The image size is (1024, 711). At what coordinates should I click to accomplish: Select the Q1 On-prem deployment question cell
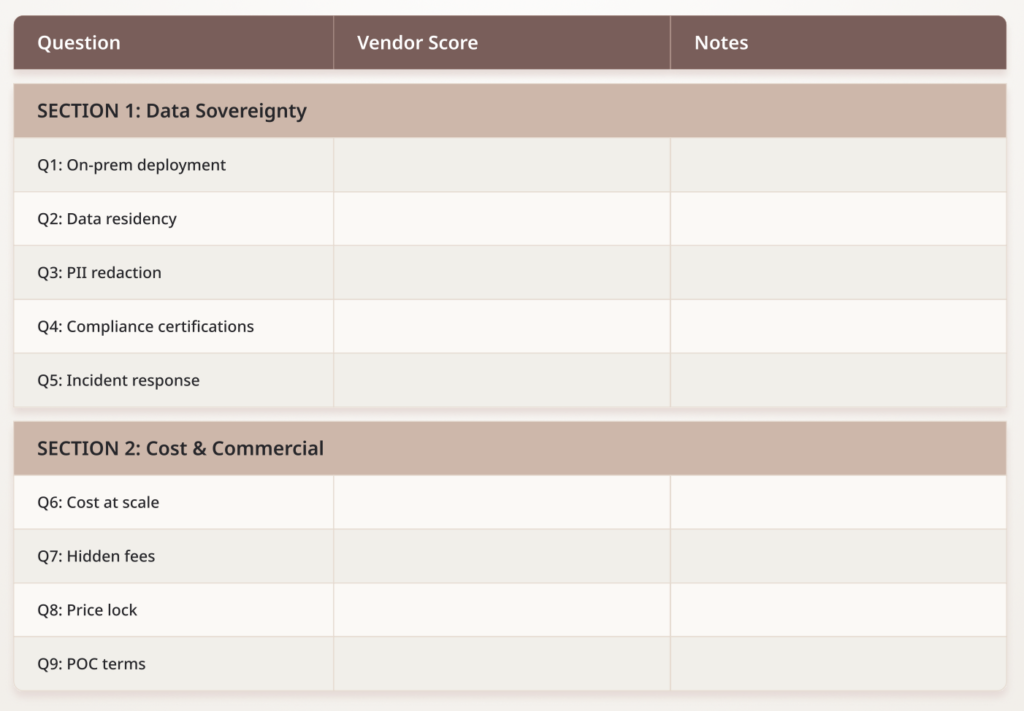click(132, 165)
